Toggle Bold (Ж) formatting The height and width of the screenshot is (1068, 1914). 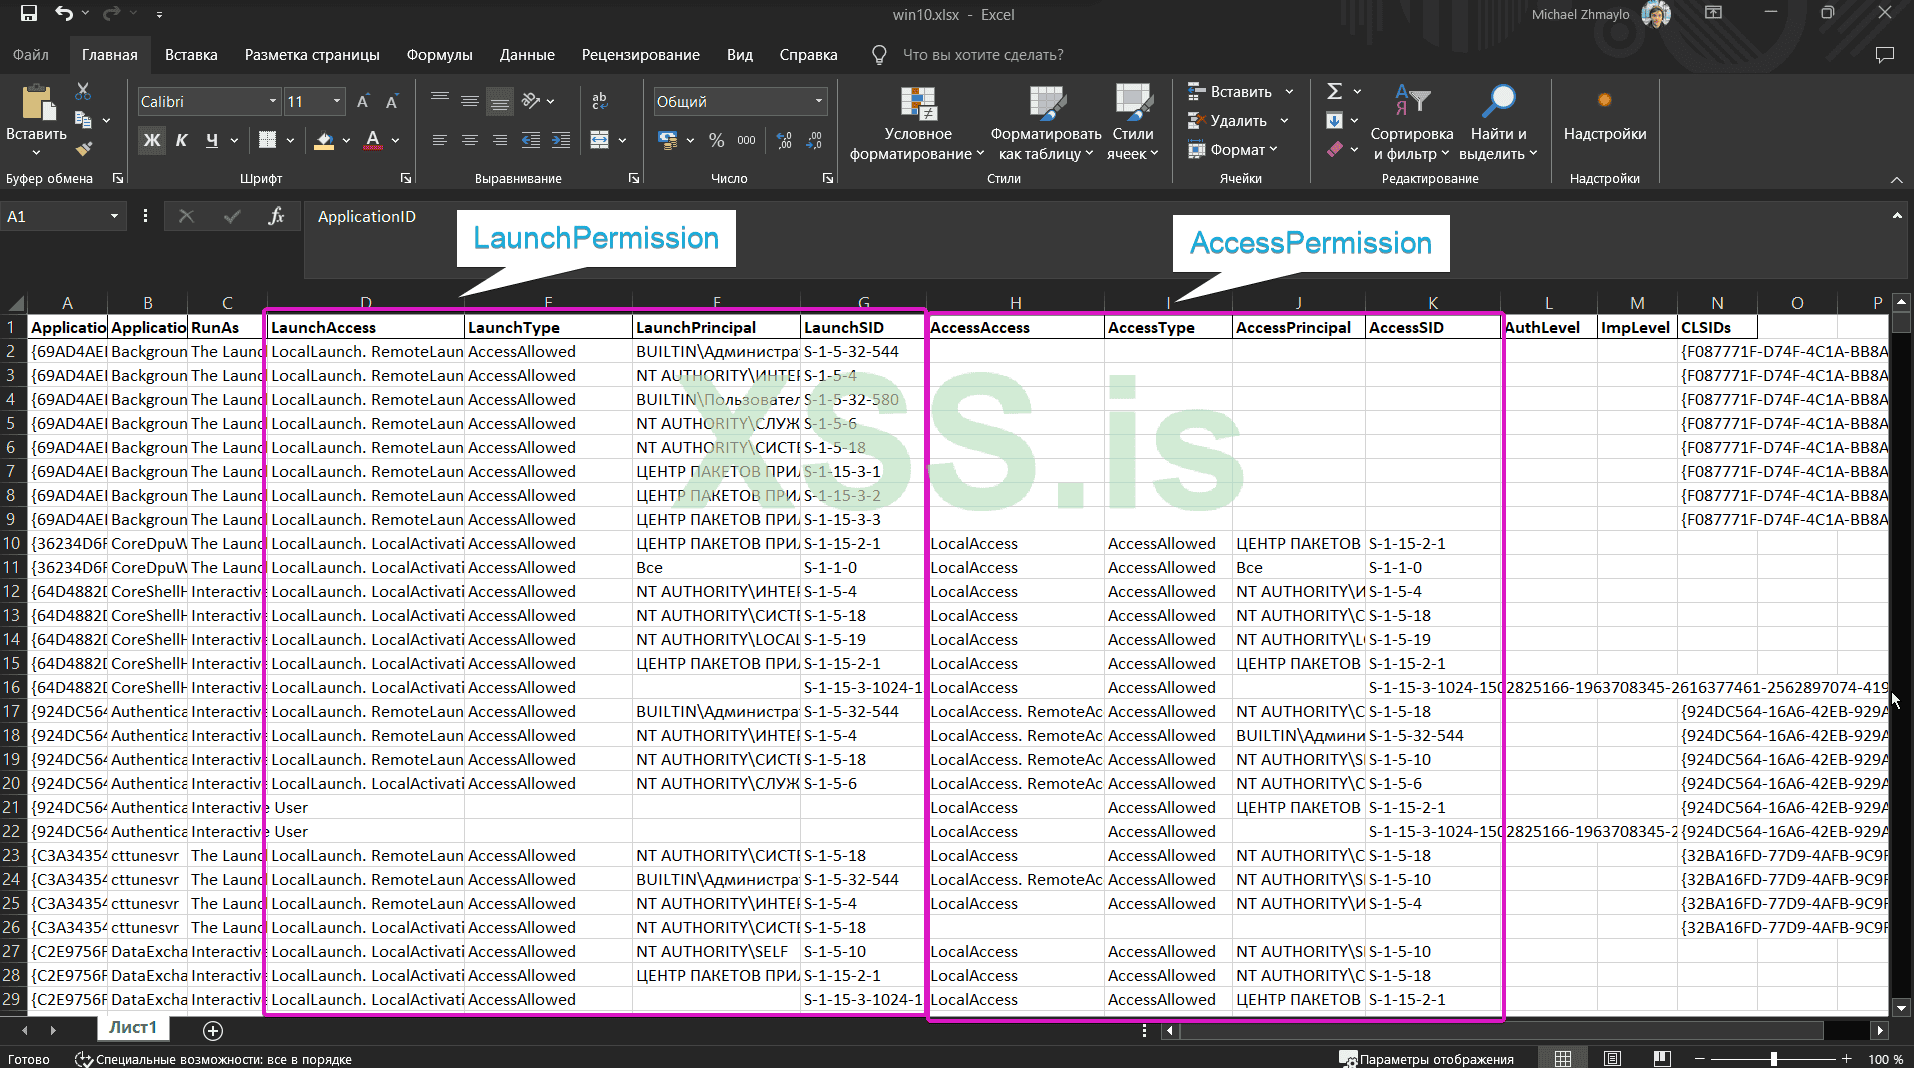point(152,141)
